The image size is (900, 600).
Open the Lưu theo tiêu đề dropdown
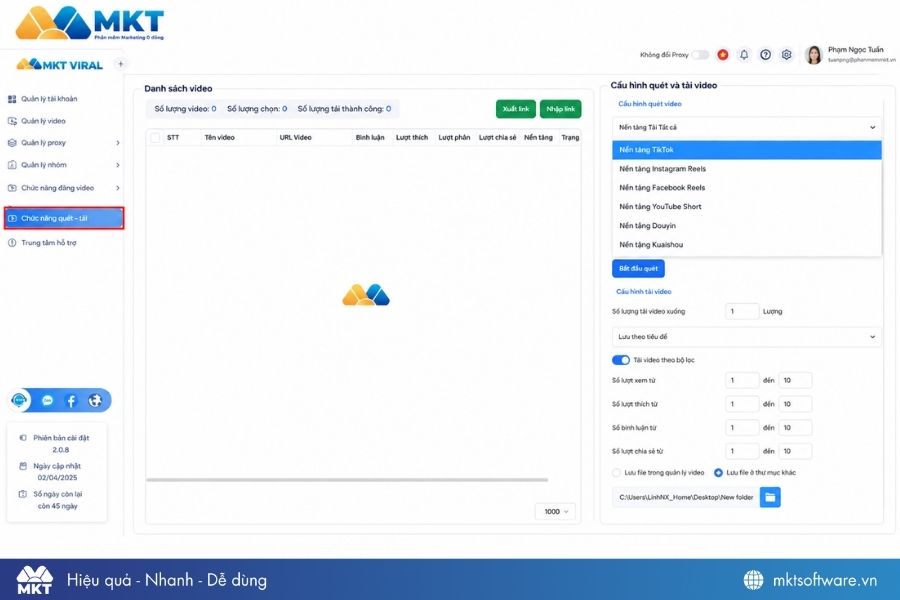click(746, 336)
